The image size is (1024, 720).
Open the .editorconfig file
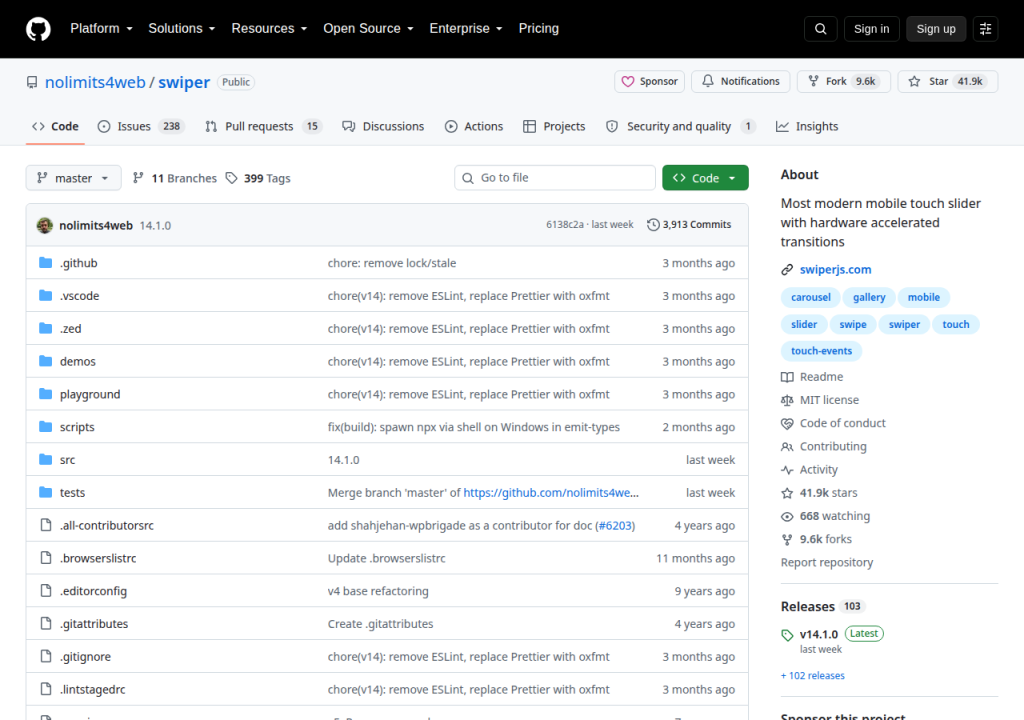tap(93, 591)
